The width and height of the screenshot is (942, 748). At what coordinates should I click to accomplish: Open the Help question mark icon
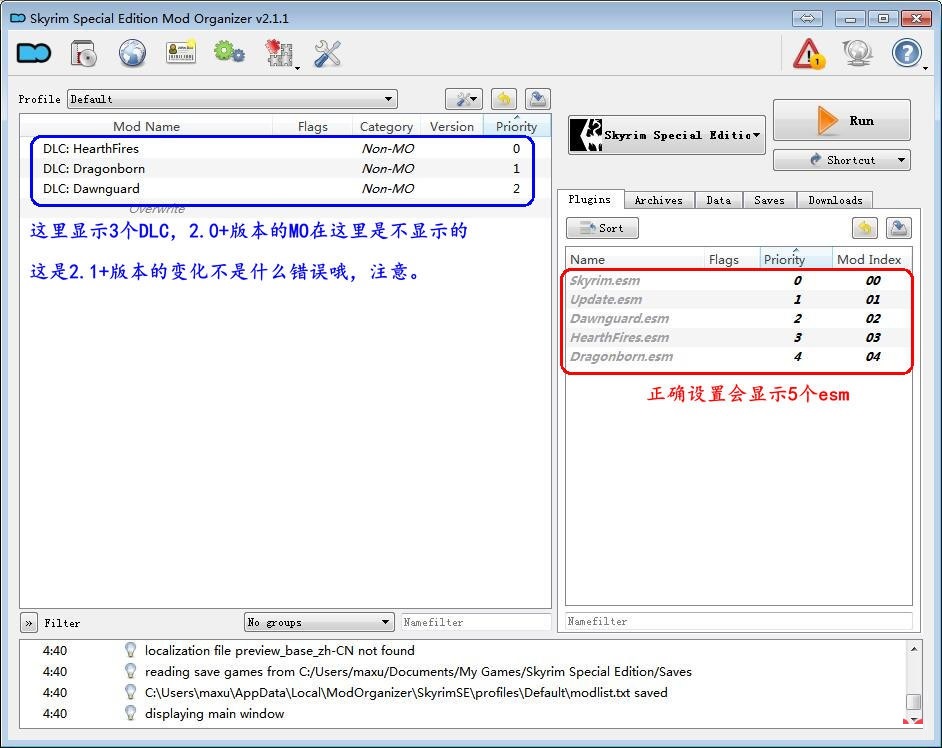click(907, 53)
